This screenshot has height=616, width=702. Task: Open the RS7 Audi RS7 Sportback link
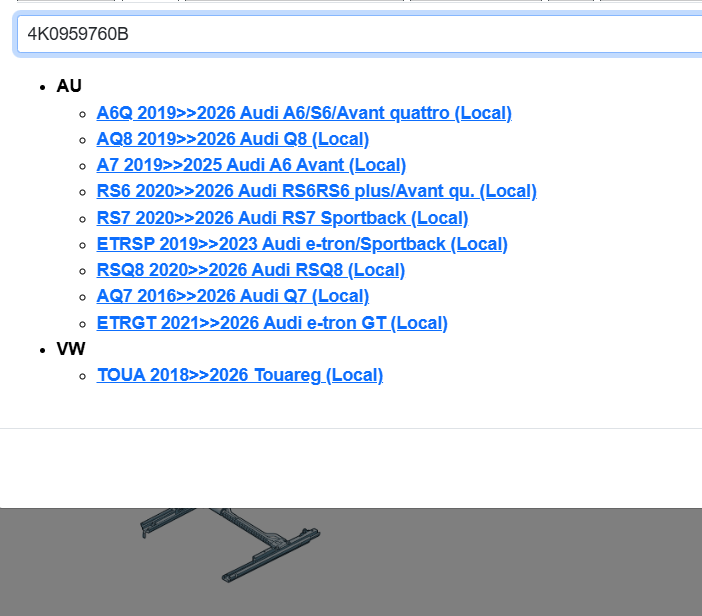tap(282, 218)
